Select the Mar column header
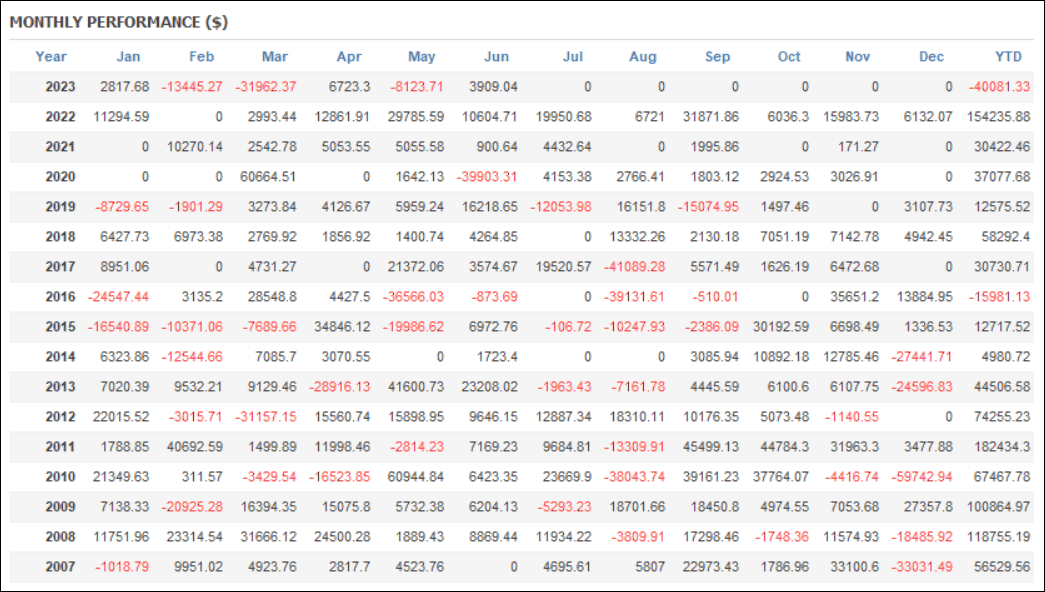Screen dimensions: 1045x592 [x=274, y=56]
